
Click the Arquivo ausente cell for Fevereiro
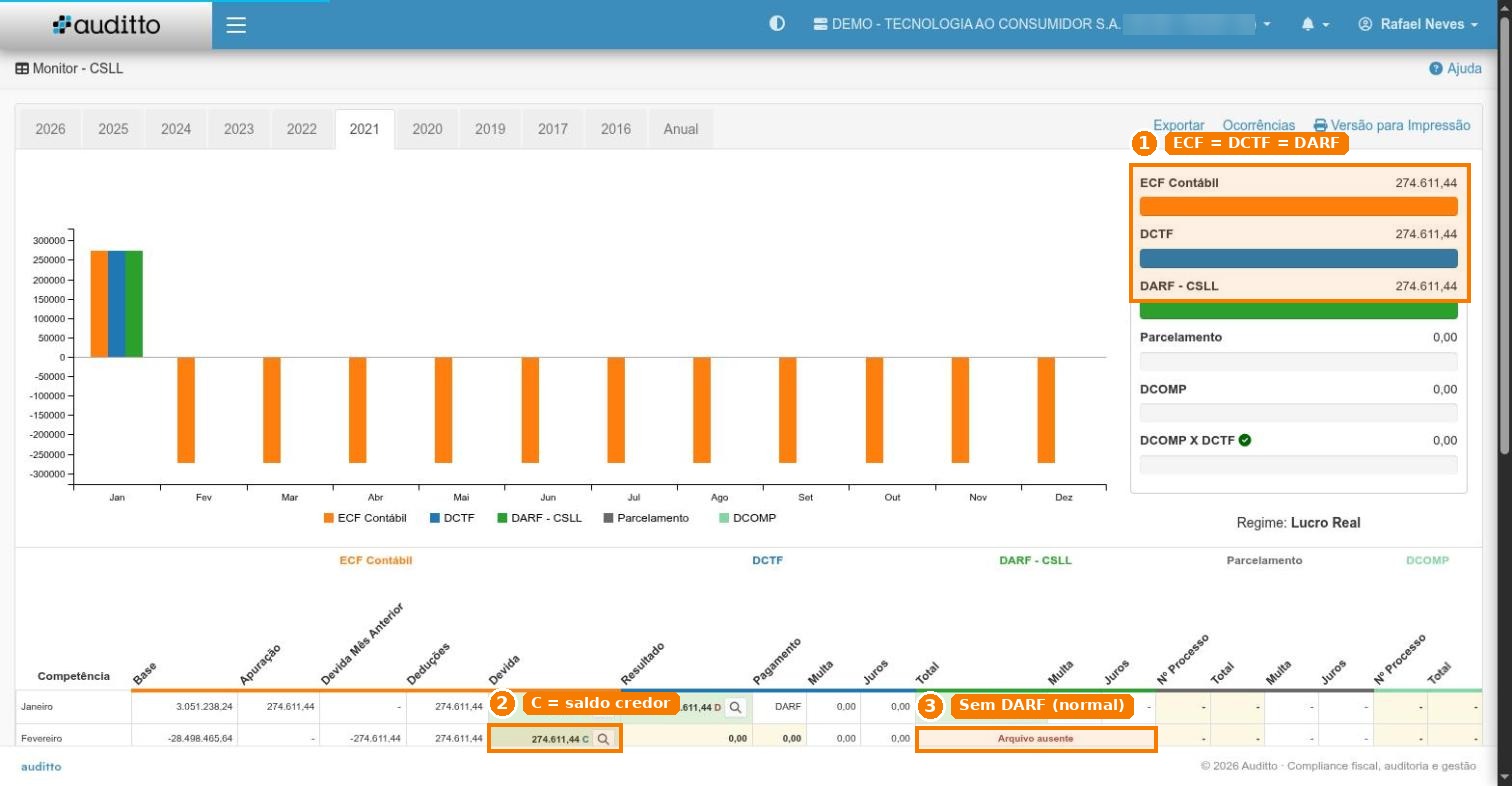point(1036,739)
